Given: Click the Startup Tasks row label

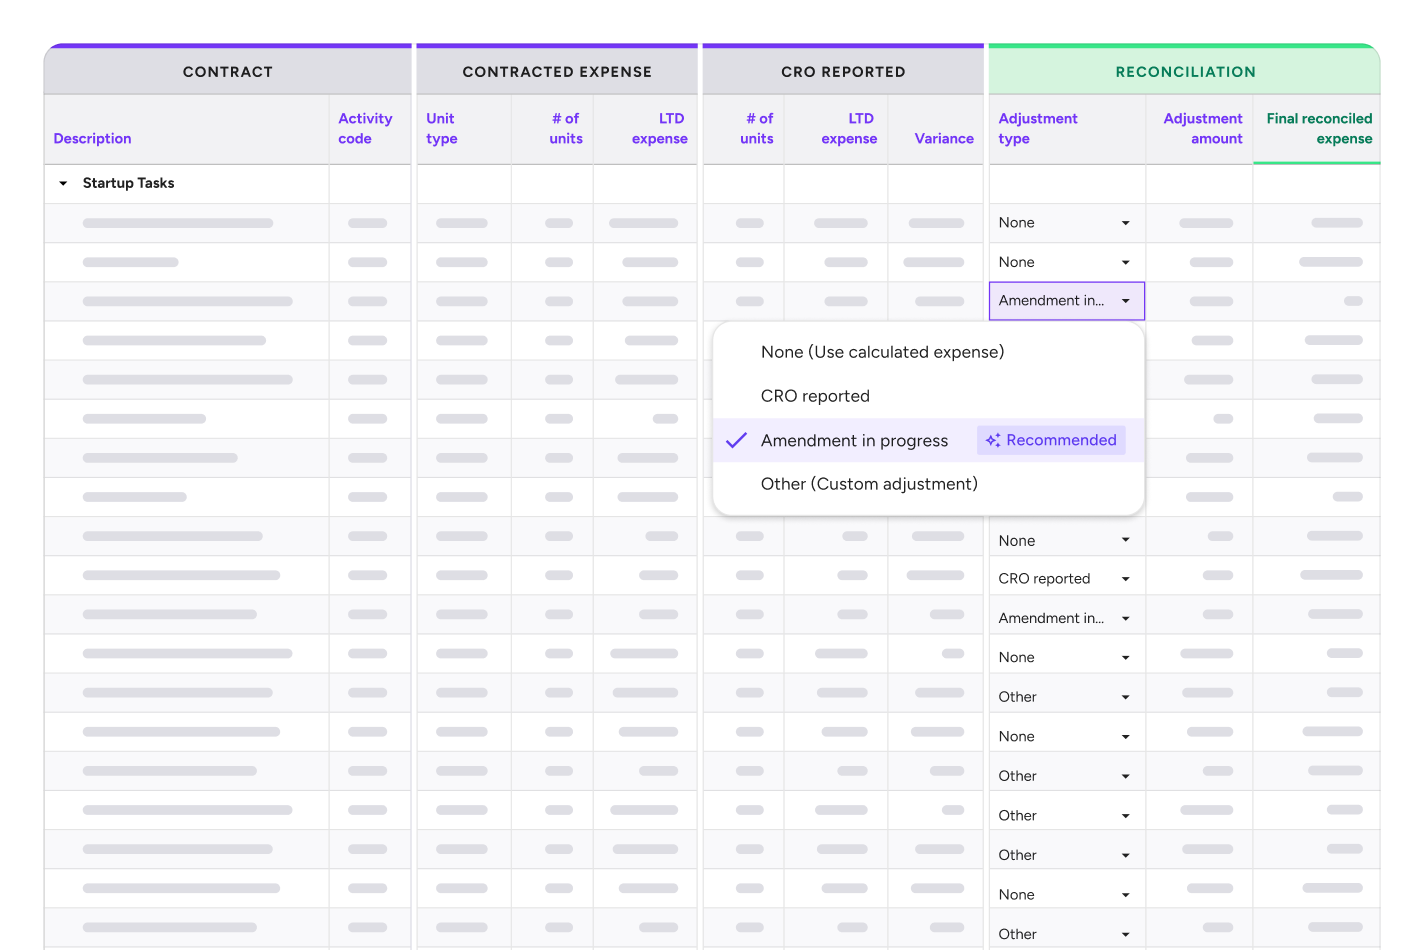Looking at the screenshot, I should (128, 184).
